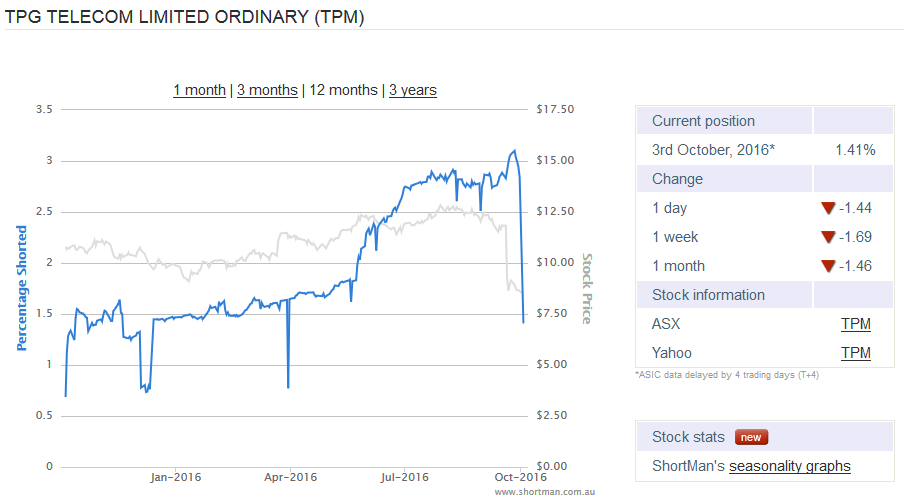Image resolution: width=904 pixels, height=499 pixels.
Task: Click the Jan-2016 x-axis label
Action: (176, 477)
